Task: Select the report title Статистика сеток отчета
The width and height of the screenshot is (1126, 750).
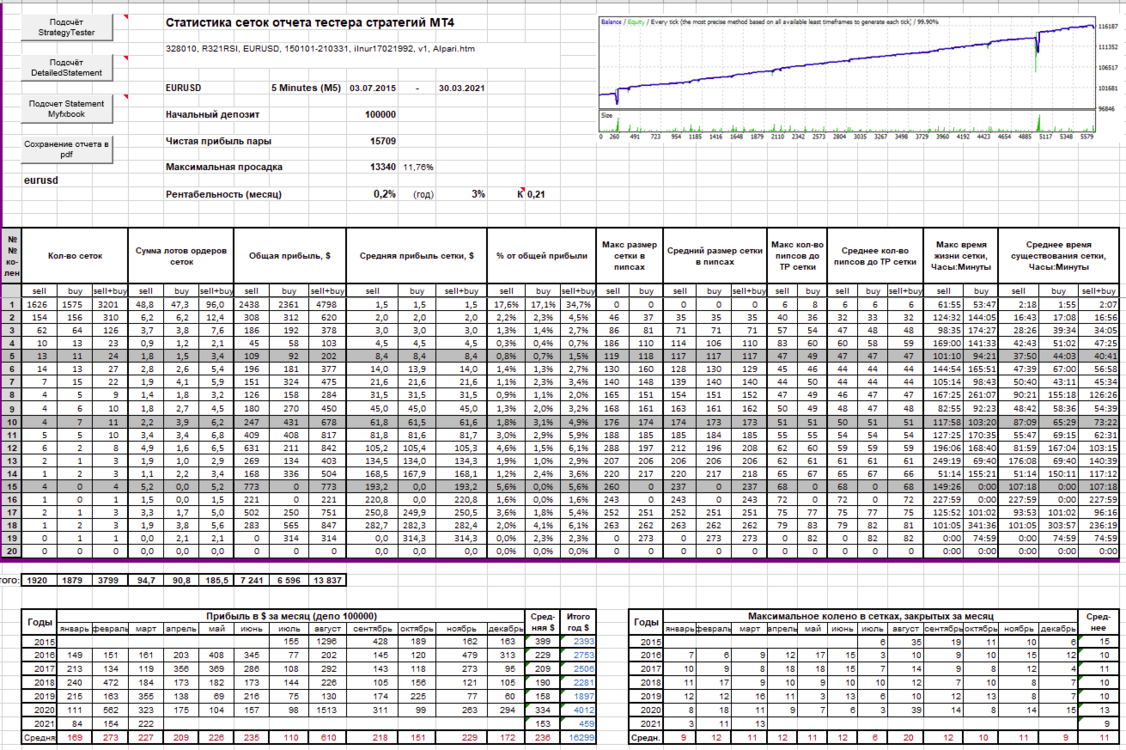Action: (310, 22)
